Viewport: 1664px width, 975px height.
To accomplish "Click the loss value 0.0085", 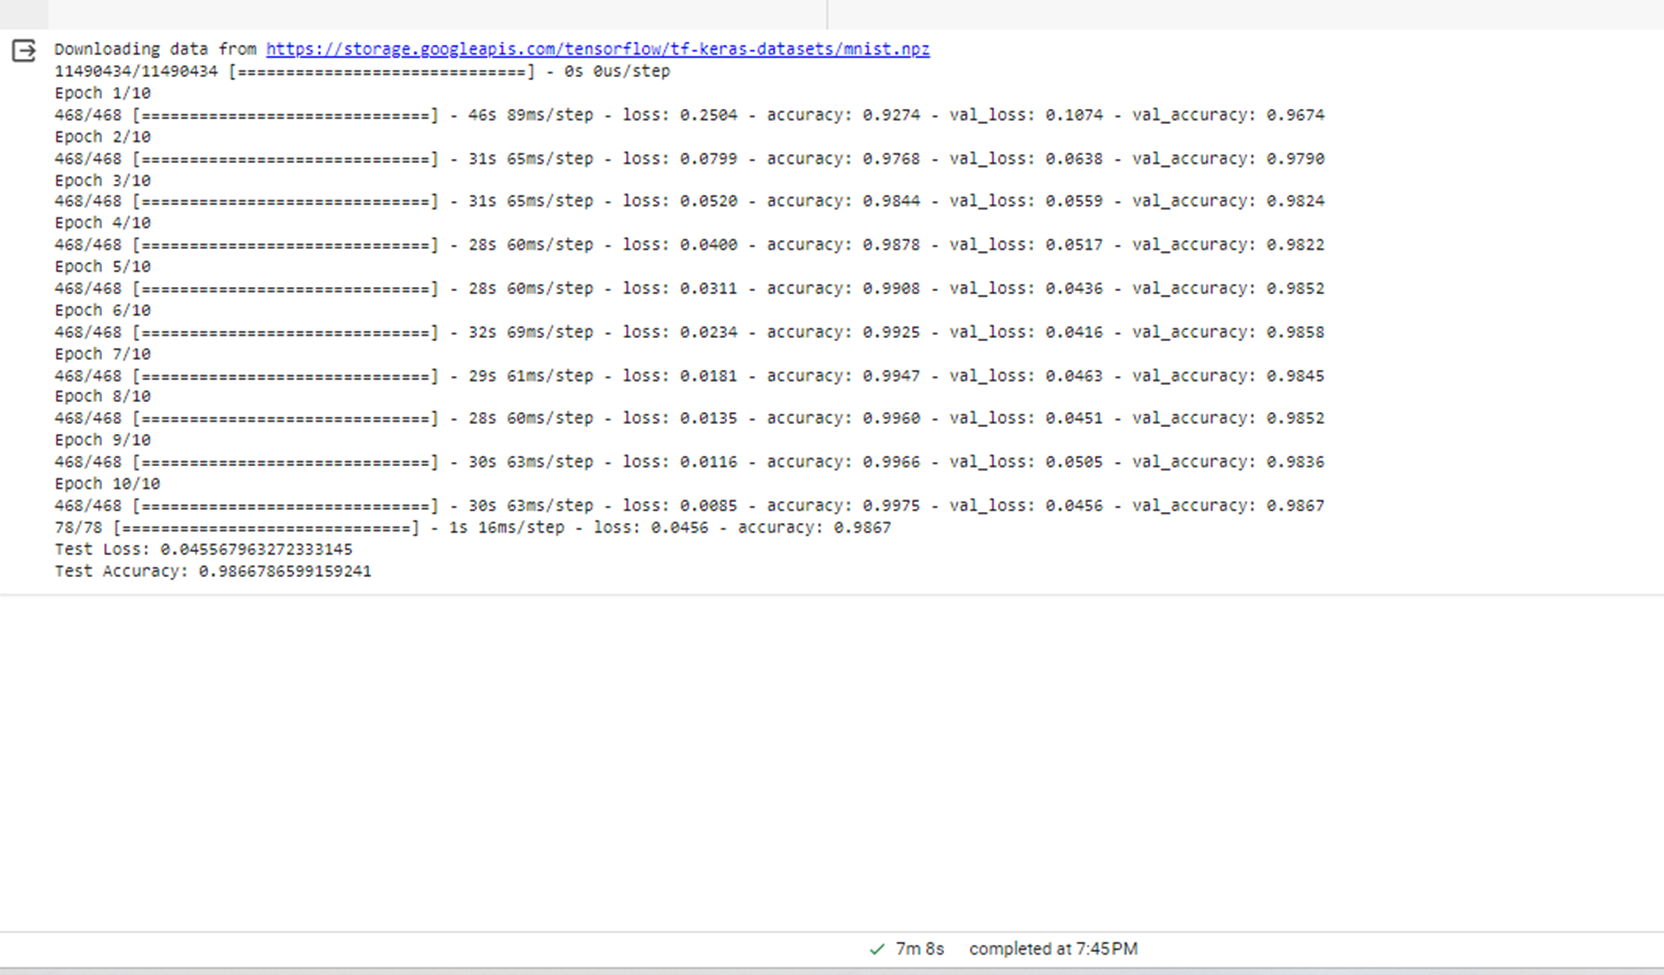I will click(709, 506).
